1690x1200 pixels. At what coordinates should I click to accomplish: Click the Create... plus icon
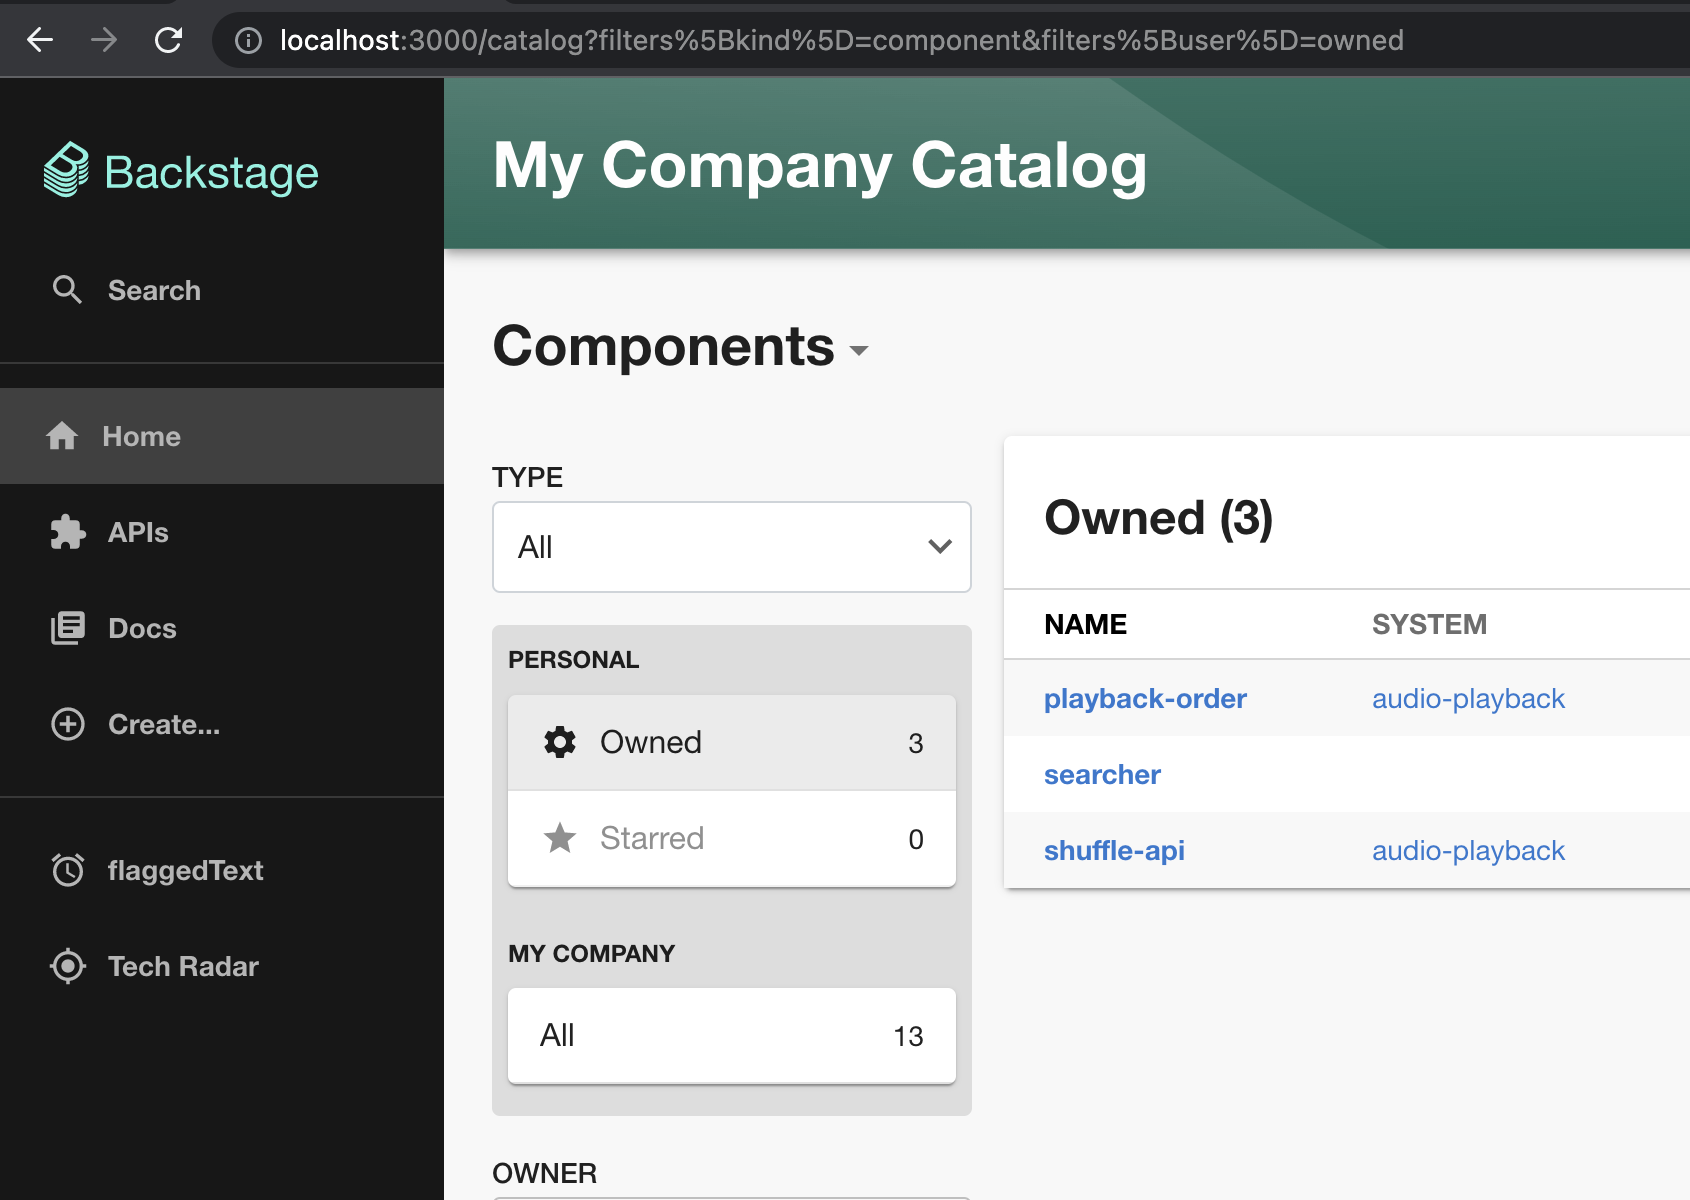click(66, 724)
